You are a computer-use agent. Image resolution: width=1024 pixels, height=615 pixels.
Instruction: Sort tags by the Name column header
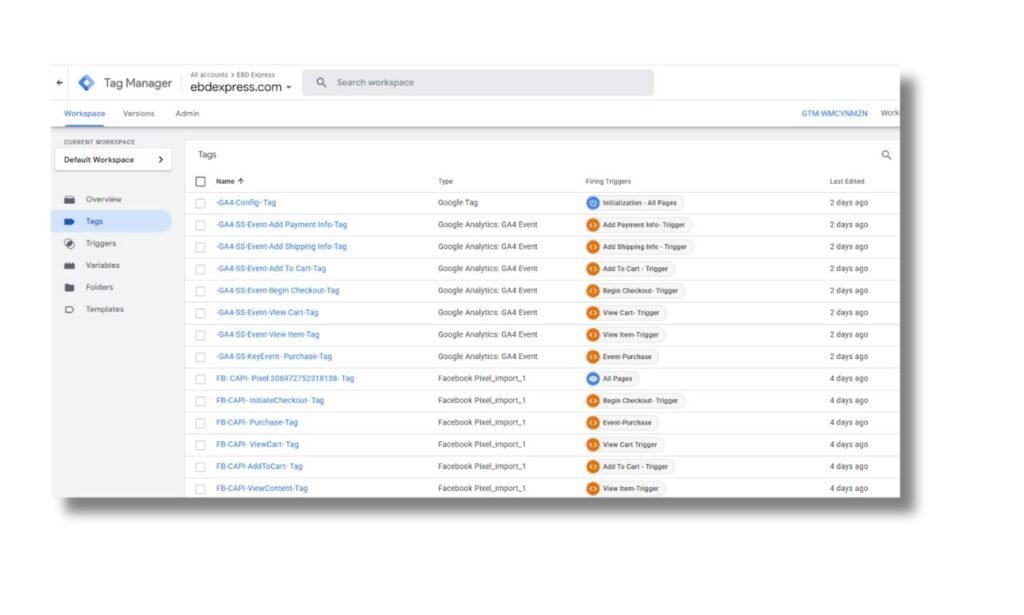229,181
